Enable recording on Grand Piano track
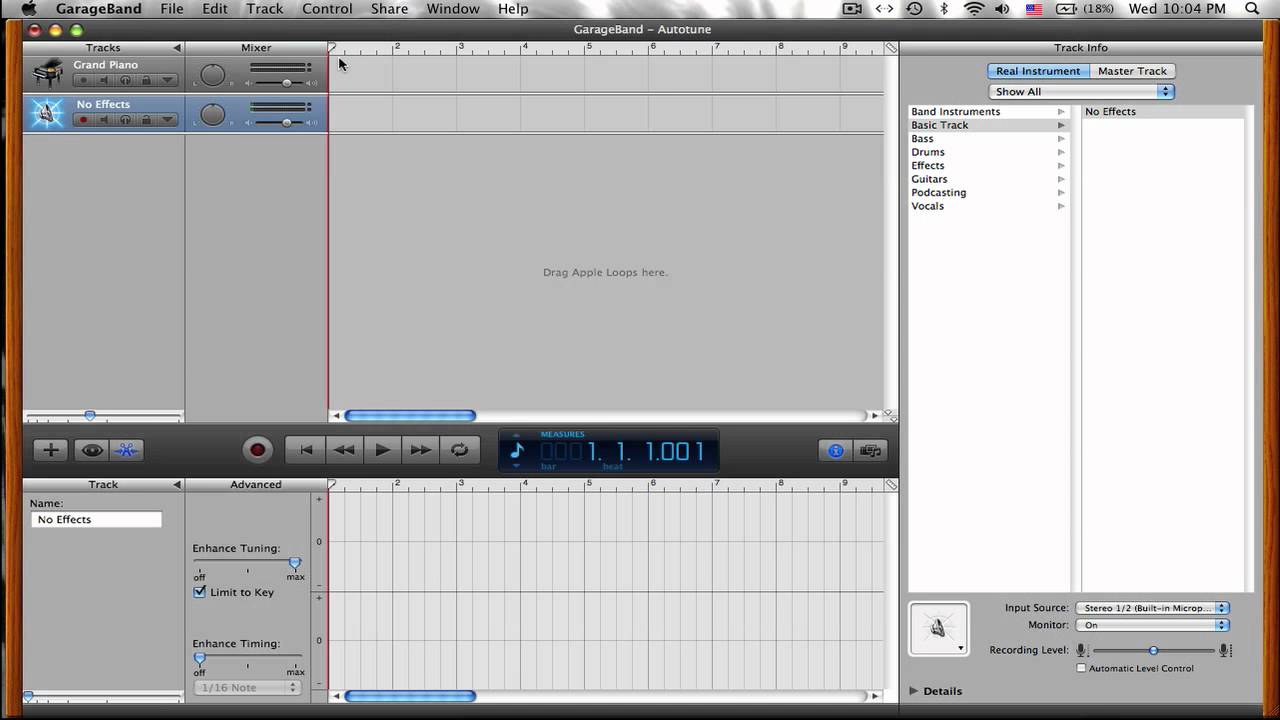The height and width of the screenshot is (720, 1280). (x=84, y=80)
